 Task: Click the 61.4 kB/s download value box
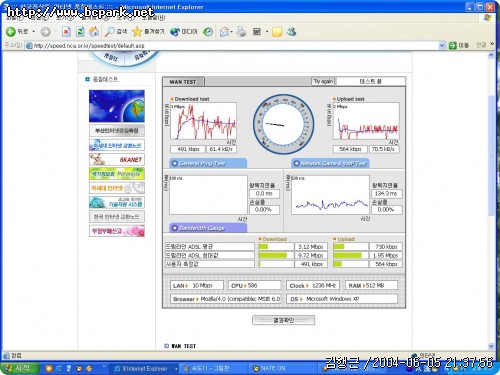point(221,149)
